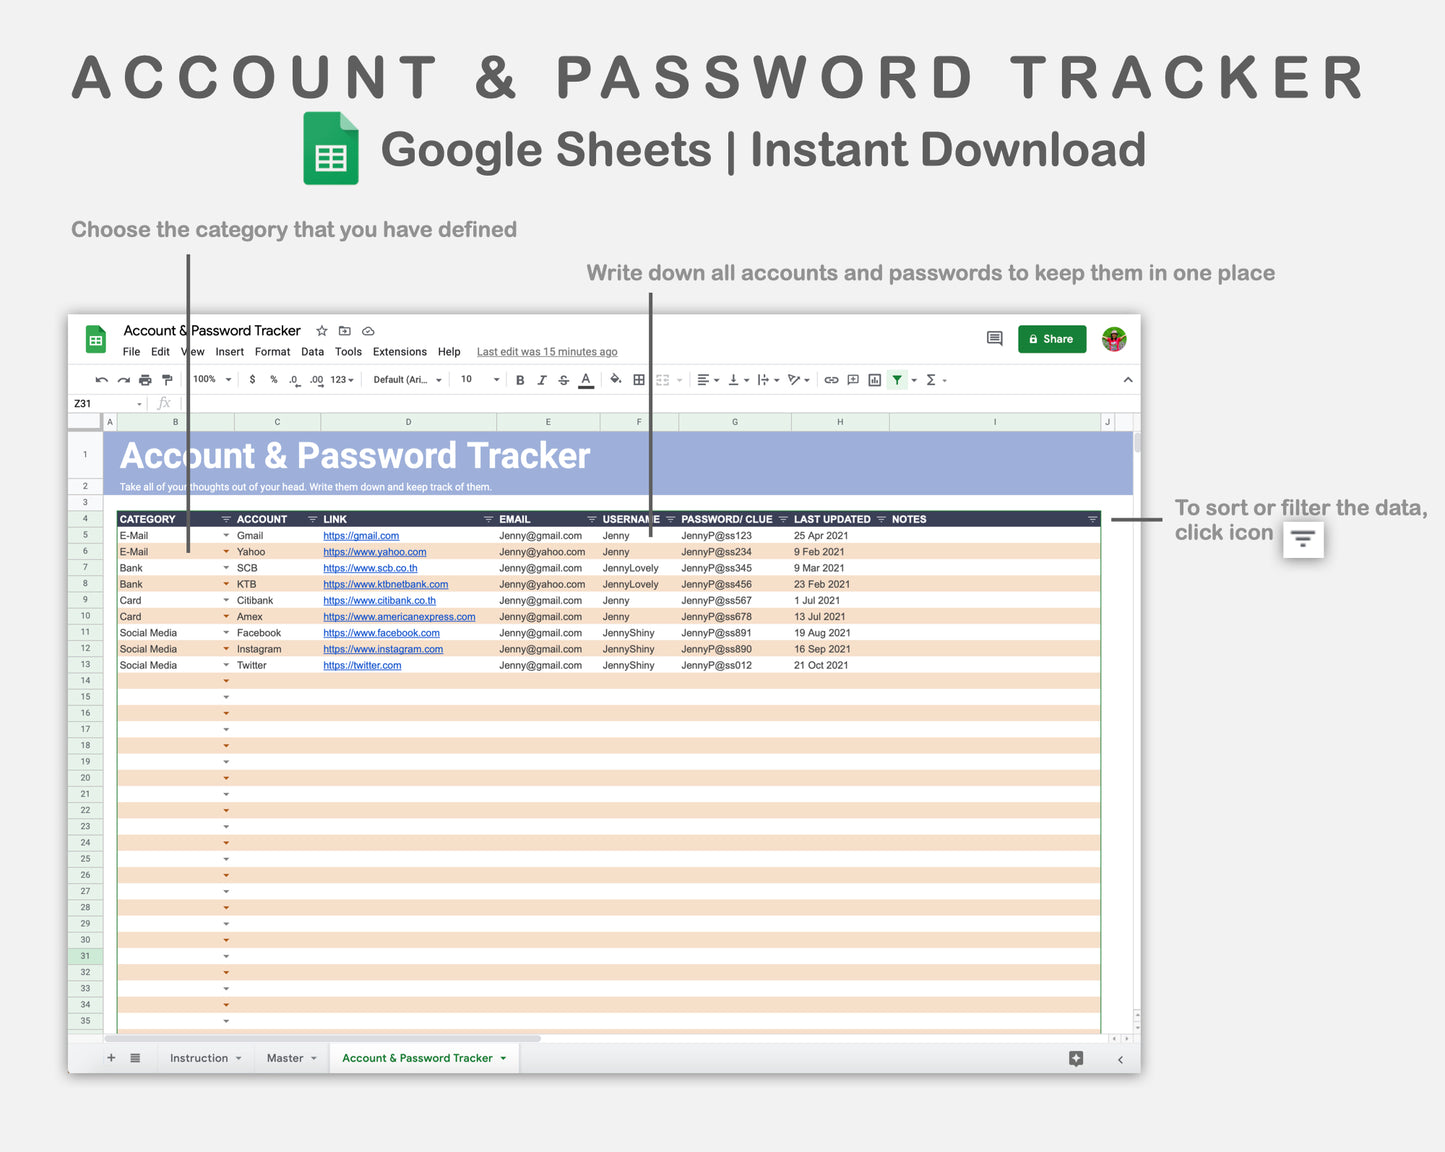The height and width of the screenshot is (1152, 1445).
Task: Click the Undo icon
Action: [x=101, y=380]
